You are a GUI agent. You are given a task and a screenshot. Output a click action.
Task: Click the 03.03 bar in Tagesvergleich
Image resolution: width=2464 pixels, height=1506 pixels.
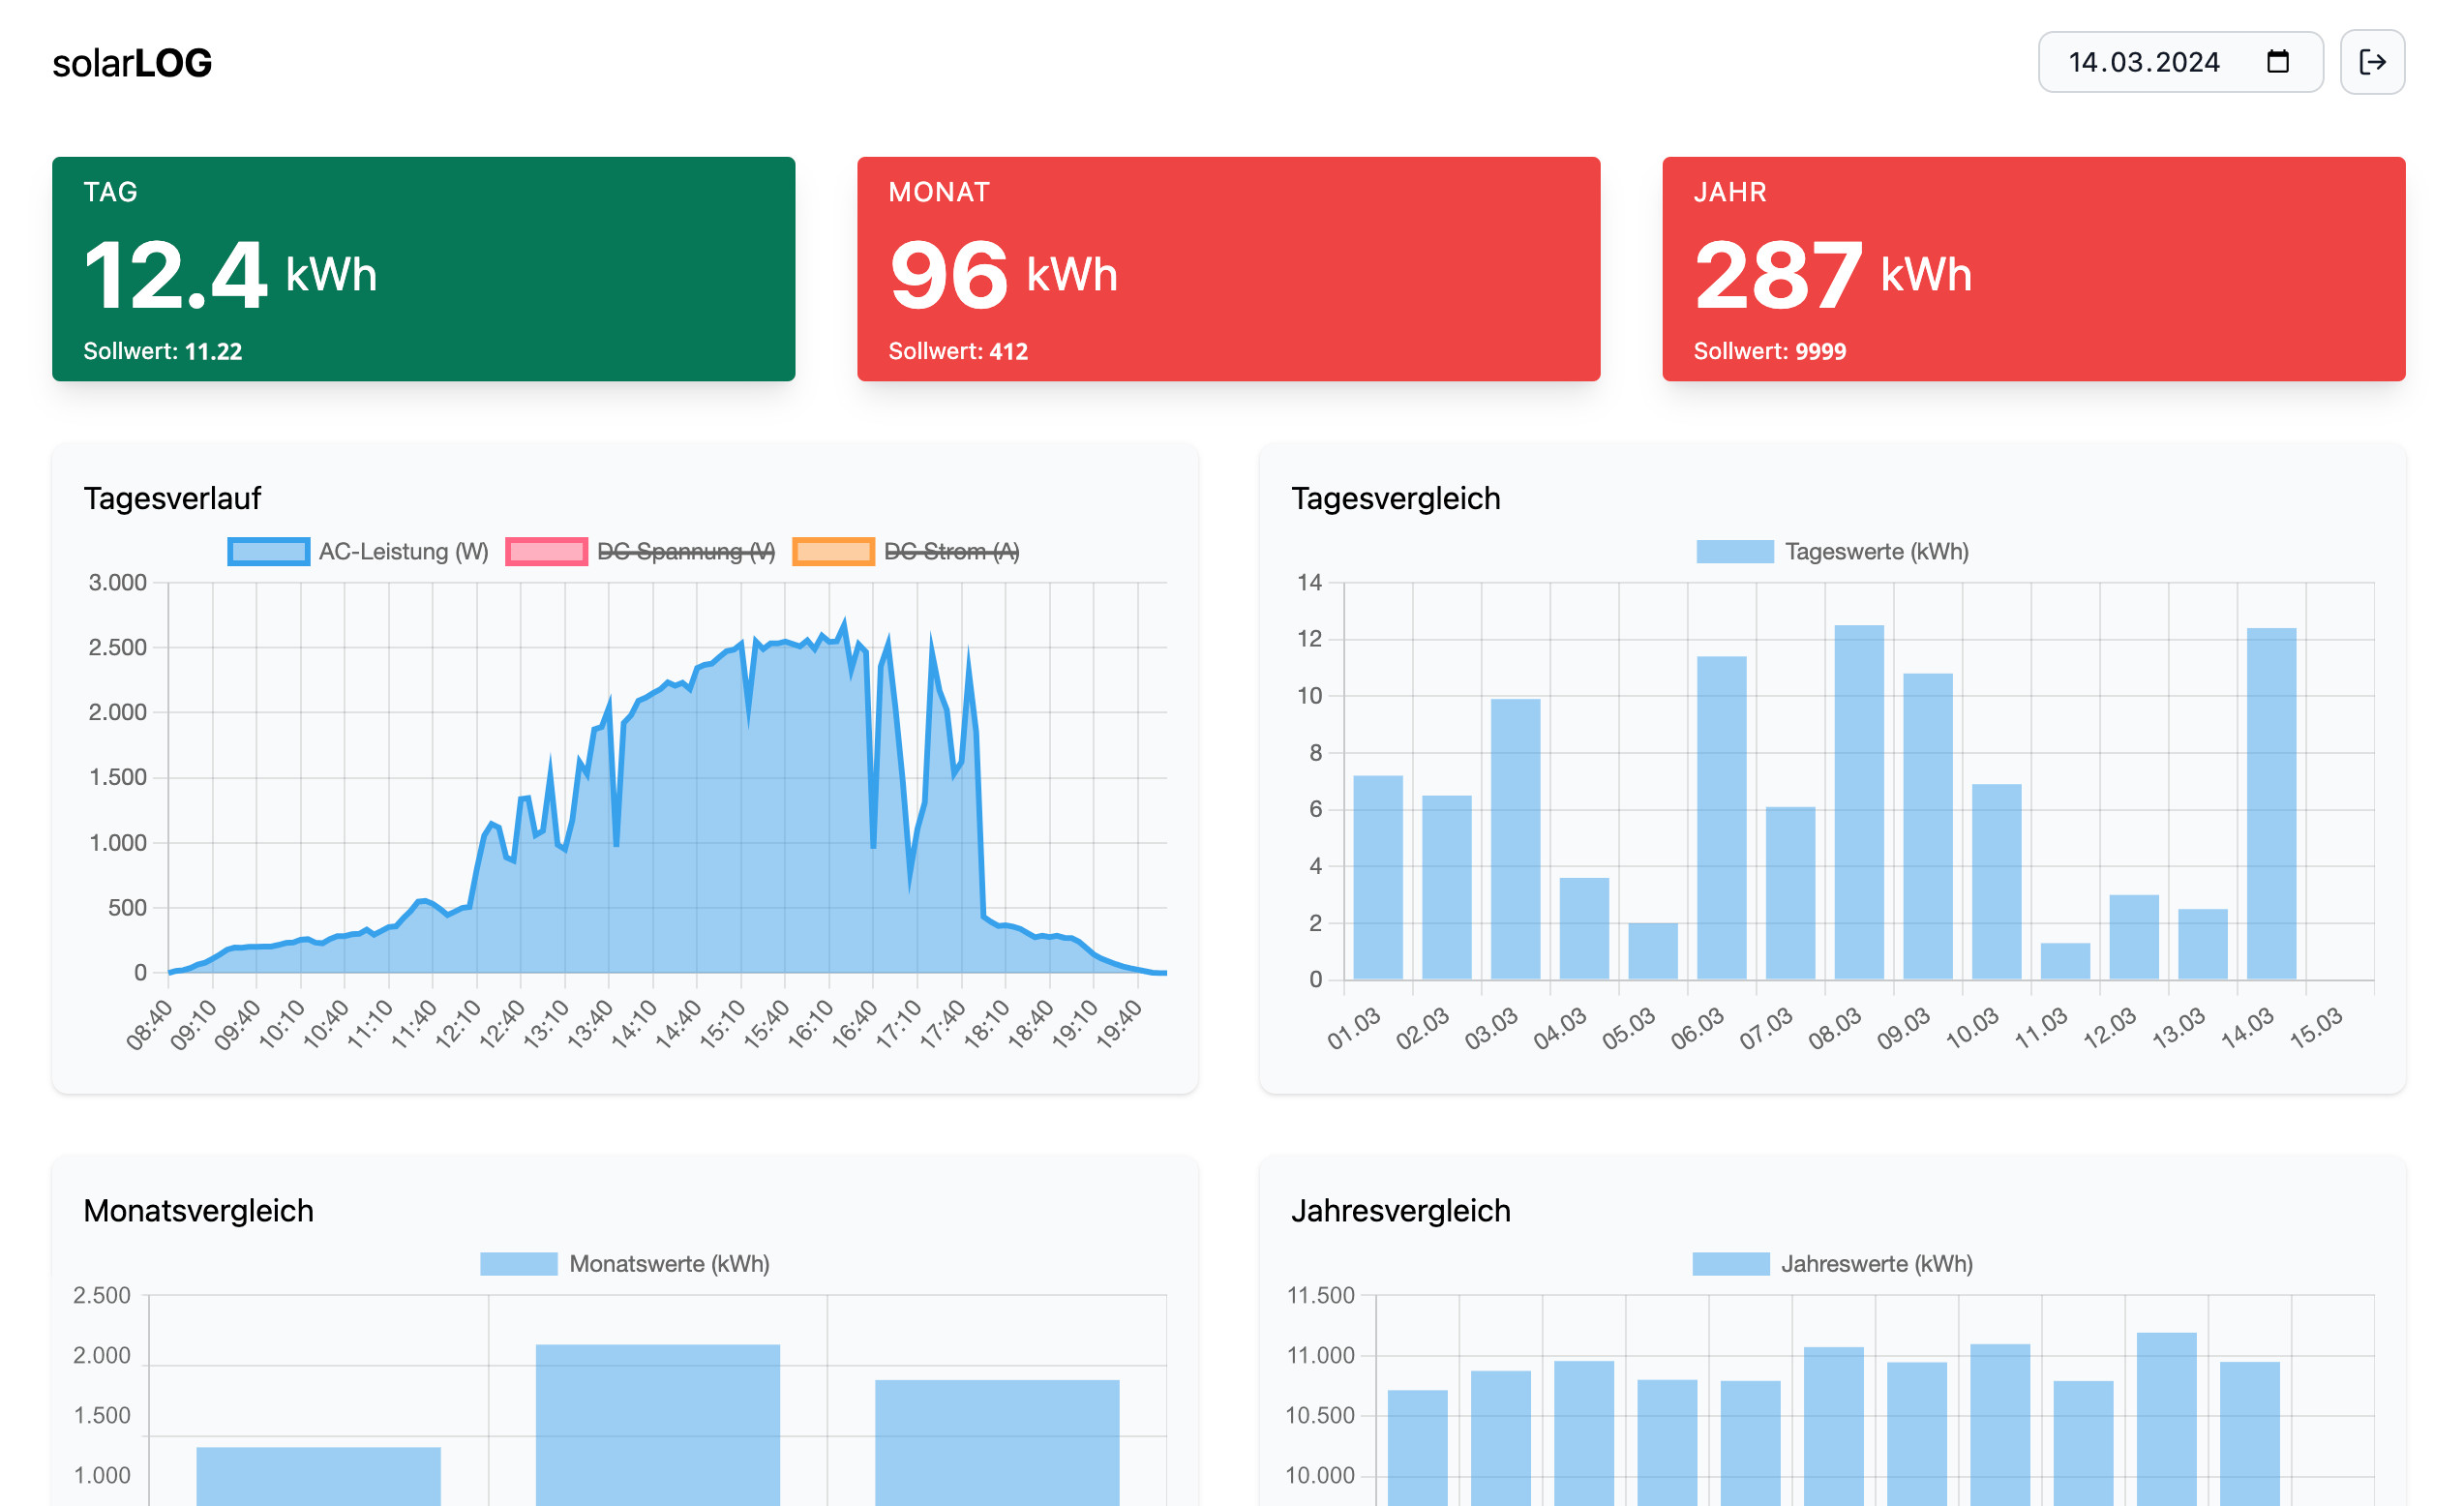click(x=1515, y=839)
